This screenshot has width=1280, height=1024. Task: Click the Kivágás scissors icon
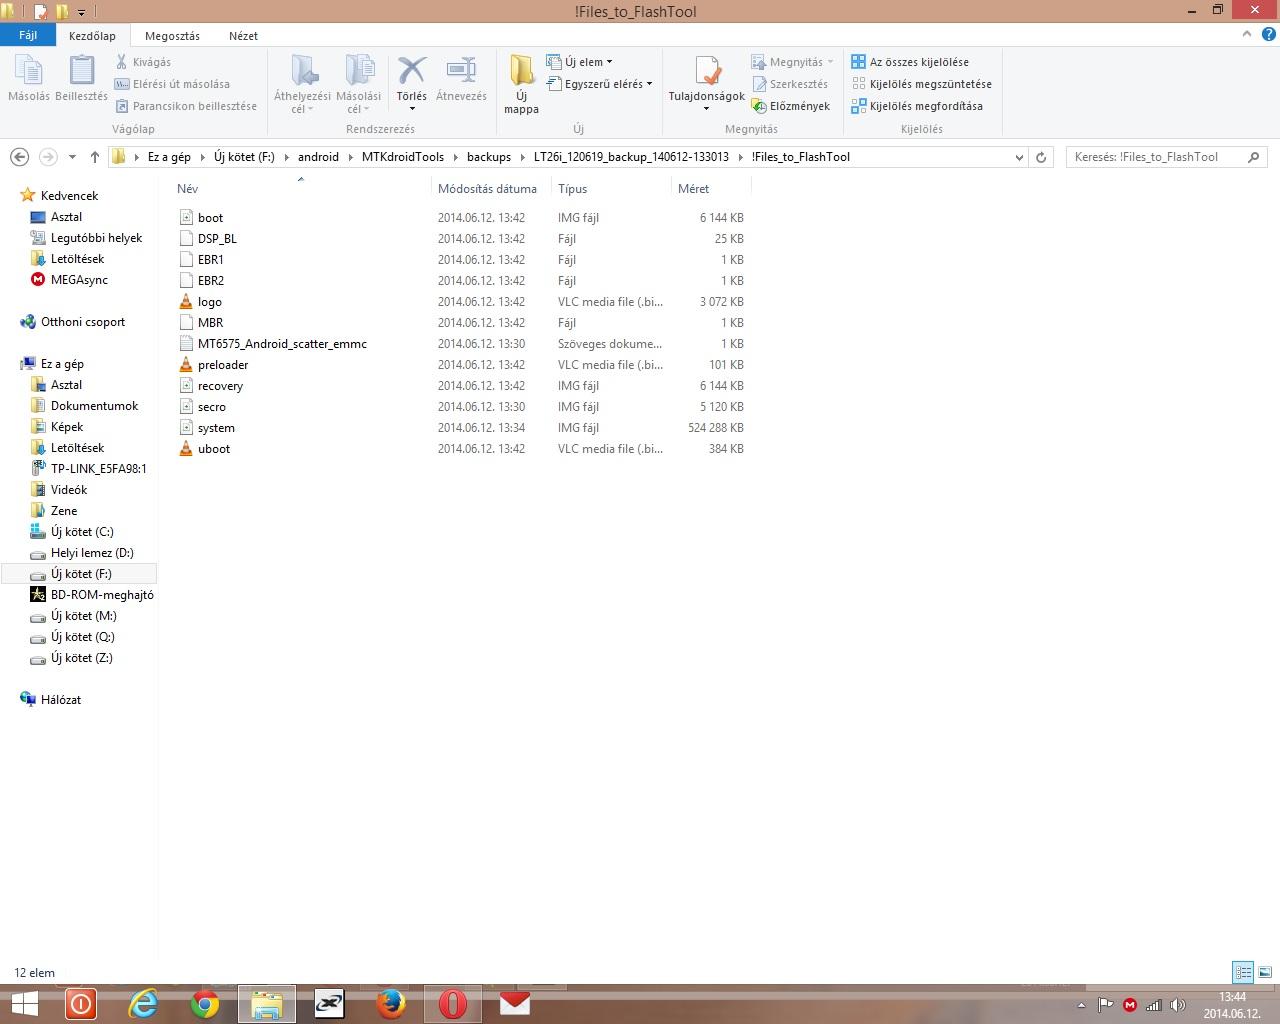point(122,62)
